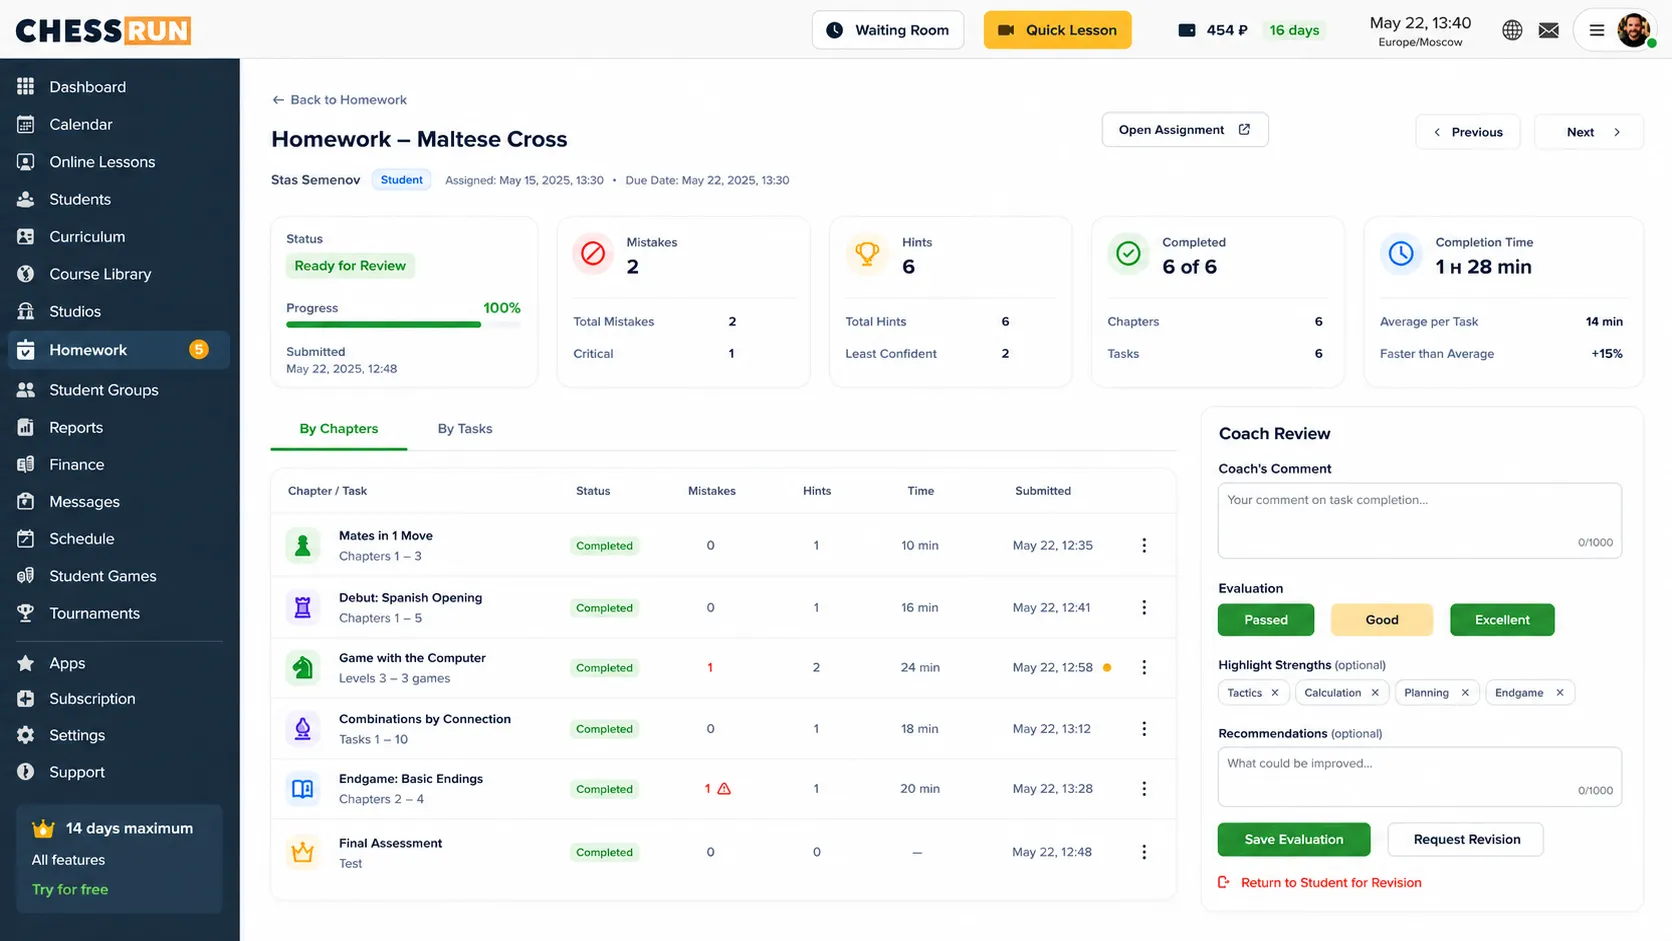Go to Next homework with chevron button

pyautogui.click(x=1589, y=132)
